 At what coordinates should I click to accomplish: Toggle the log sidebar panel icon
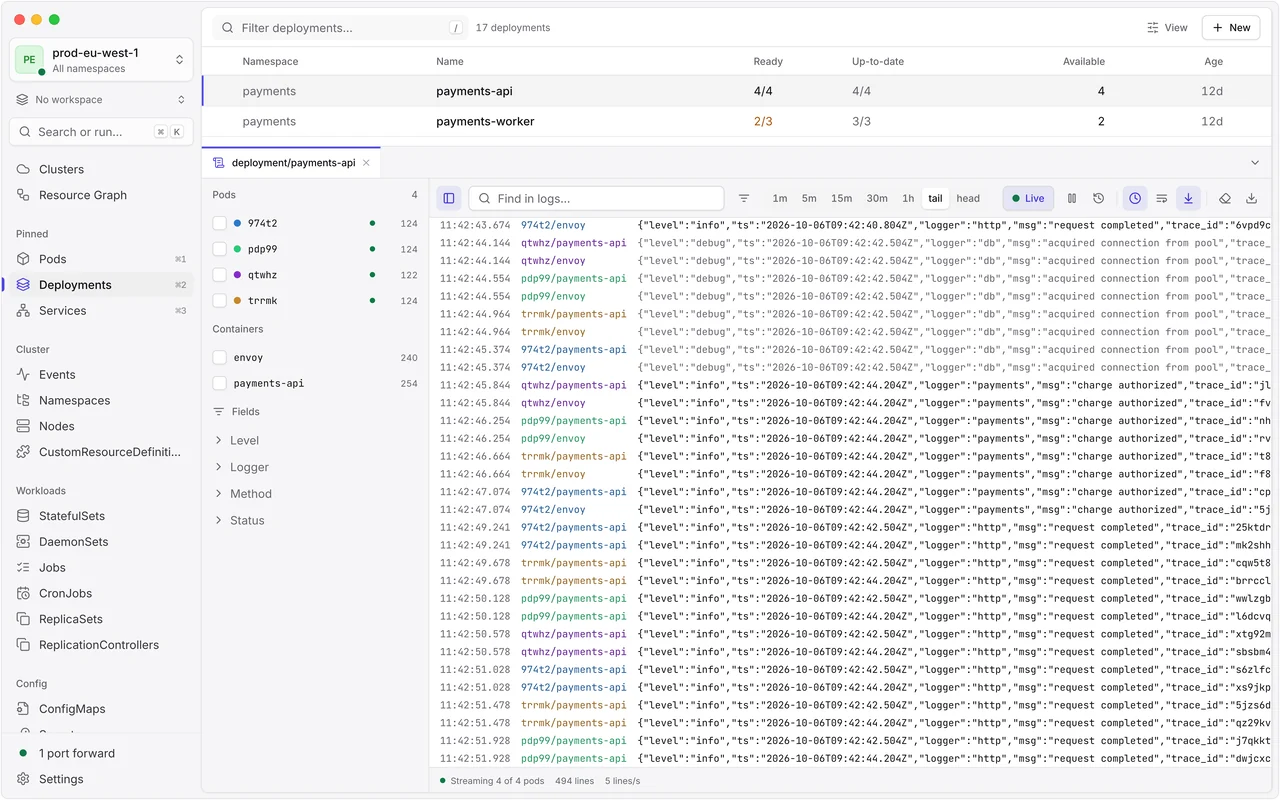[449, 198]
